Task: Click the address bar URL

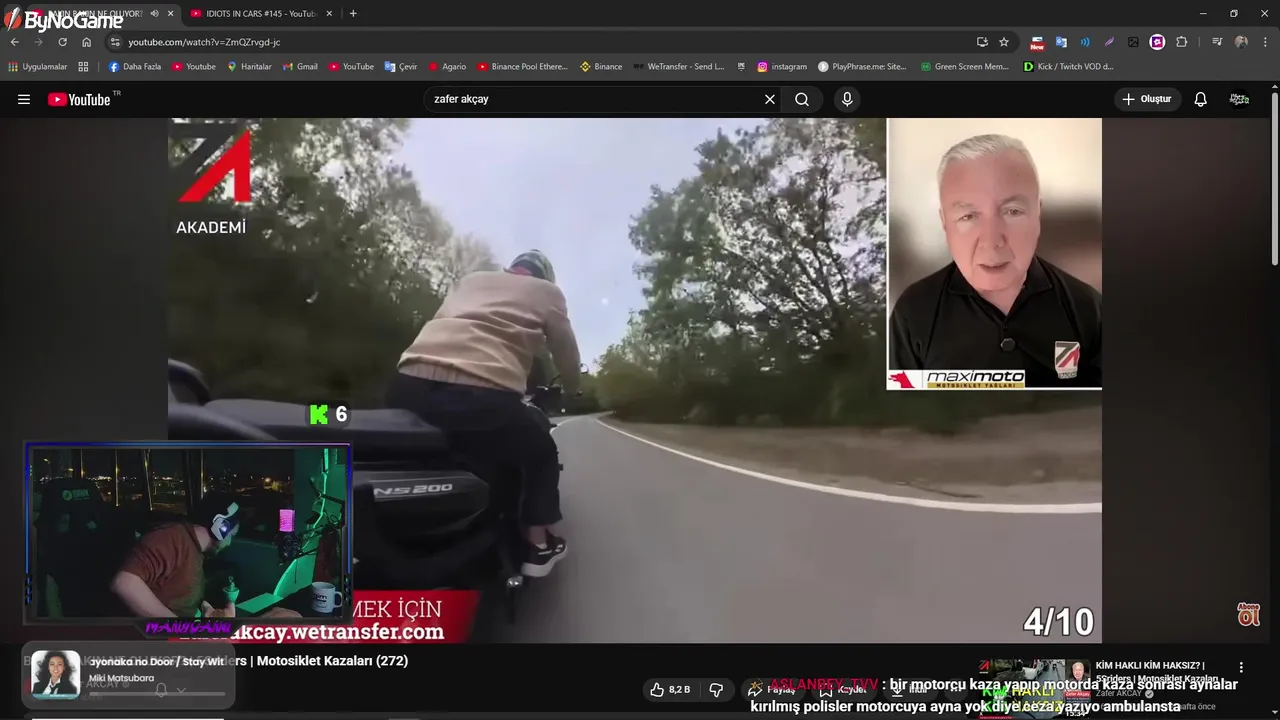Action: point(204,42)
